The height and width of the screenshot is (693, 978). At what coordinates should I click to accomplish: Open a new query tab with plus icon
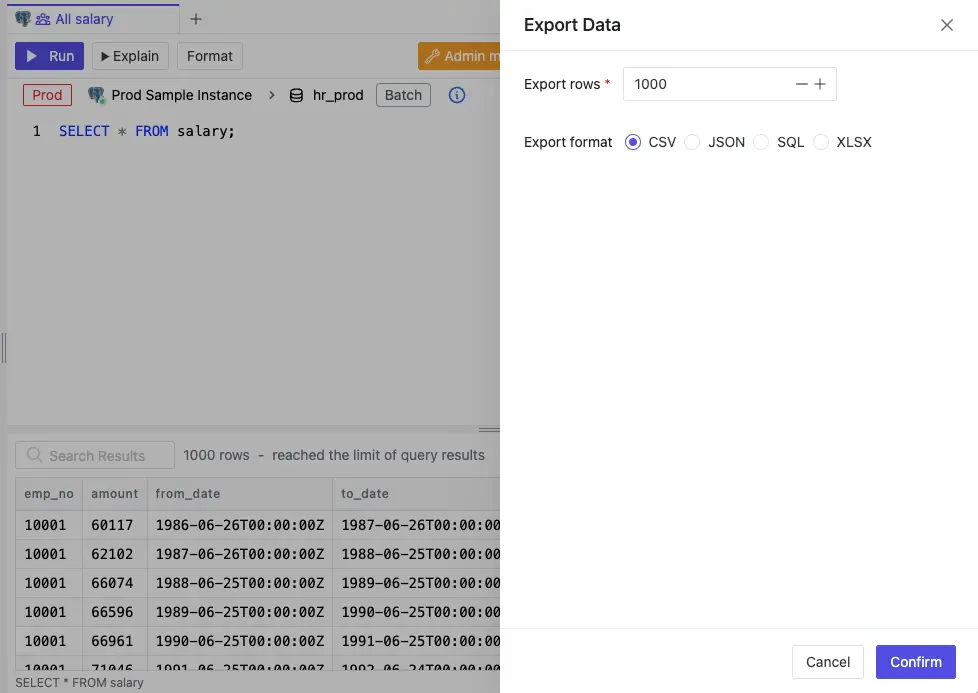196,18
